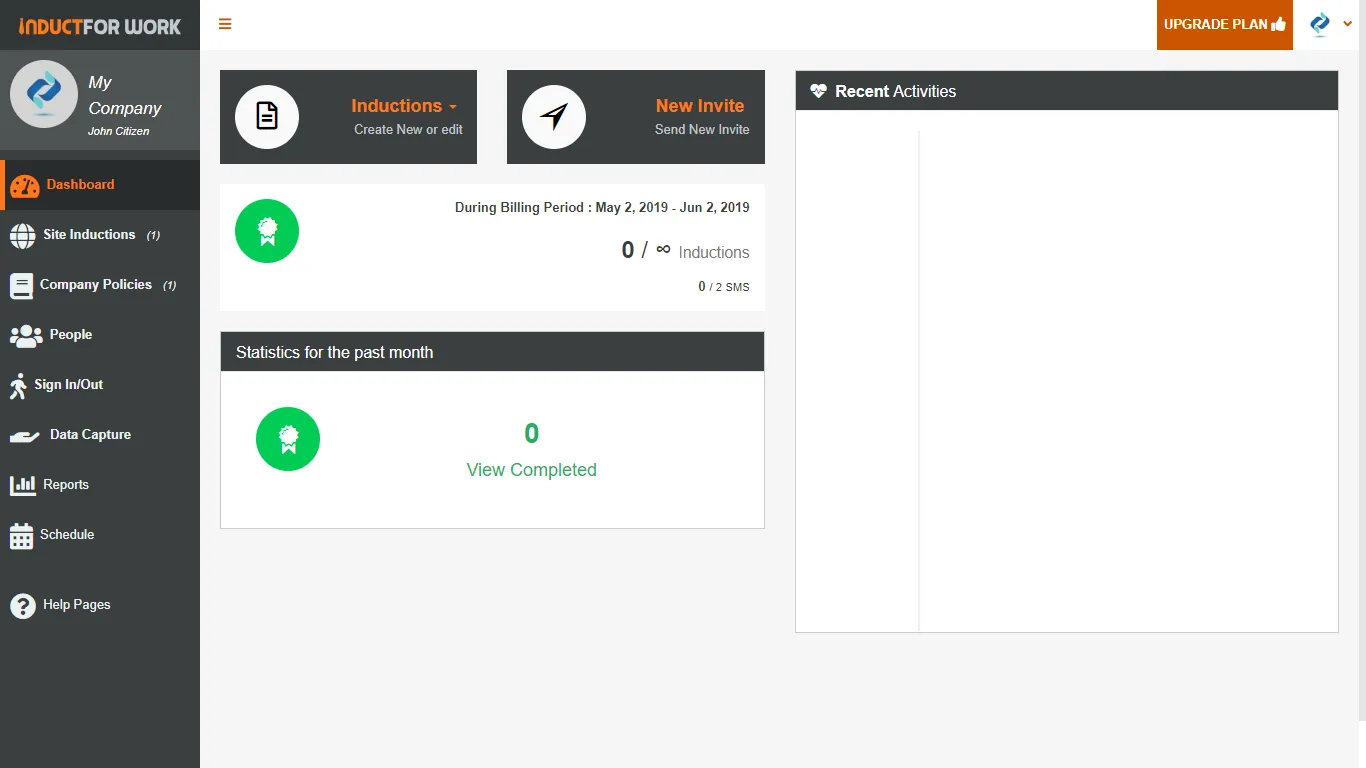Click the top-right account logo

1320,24
